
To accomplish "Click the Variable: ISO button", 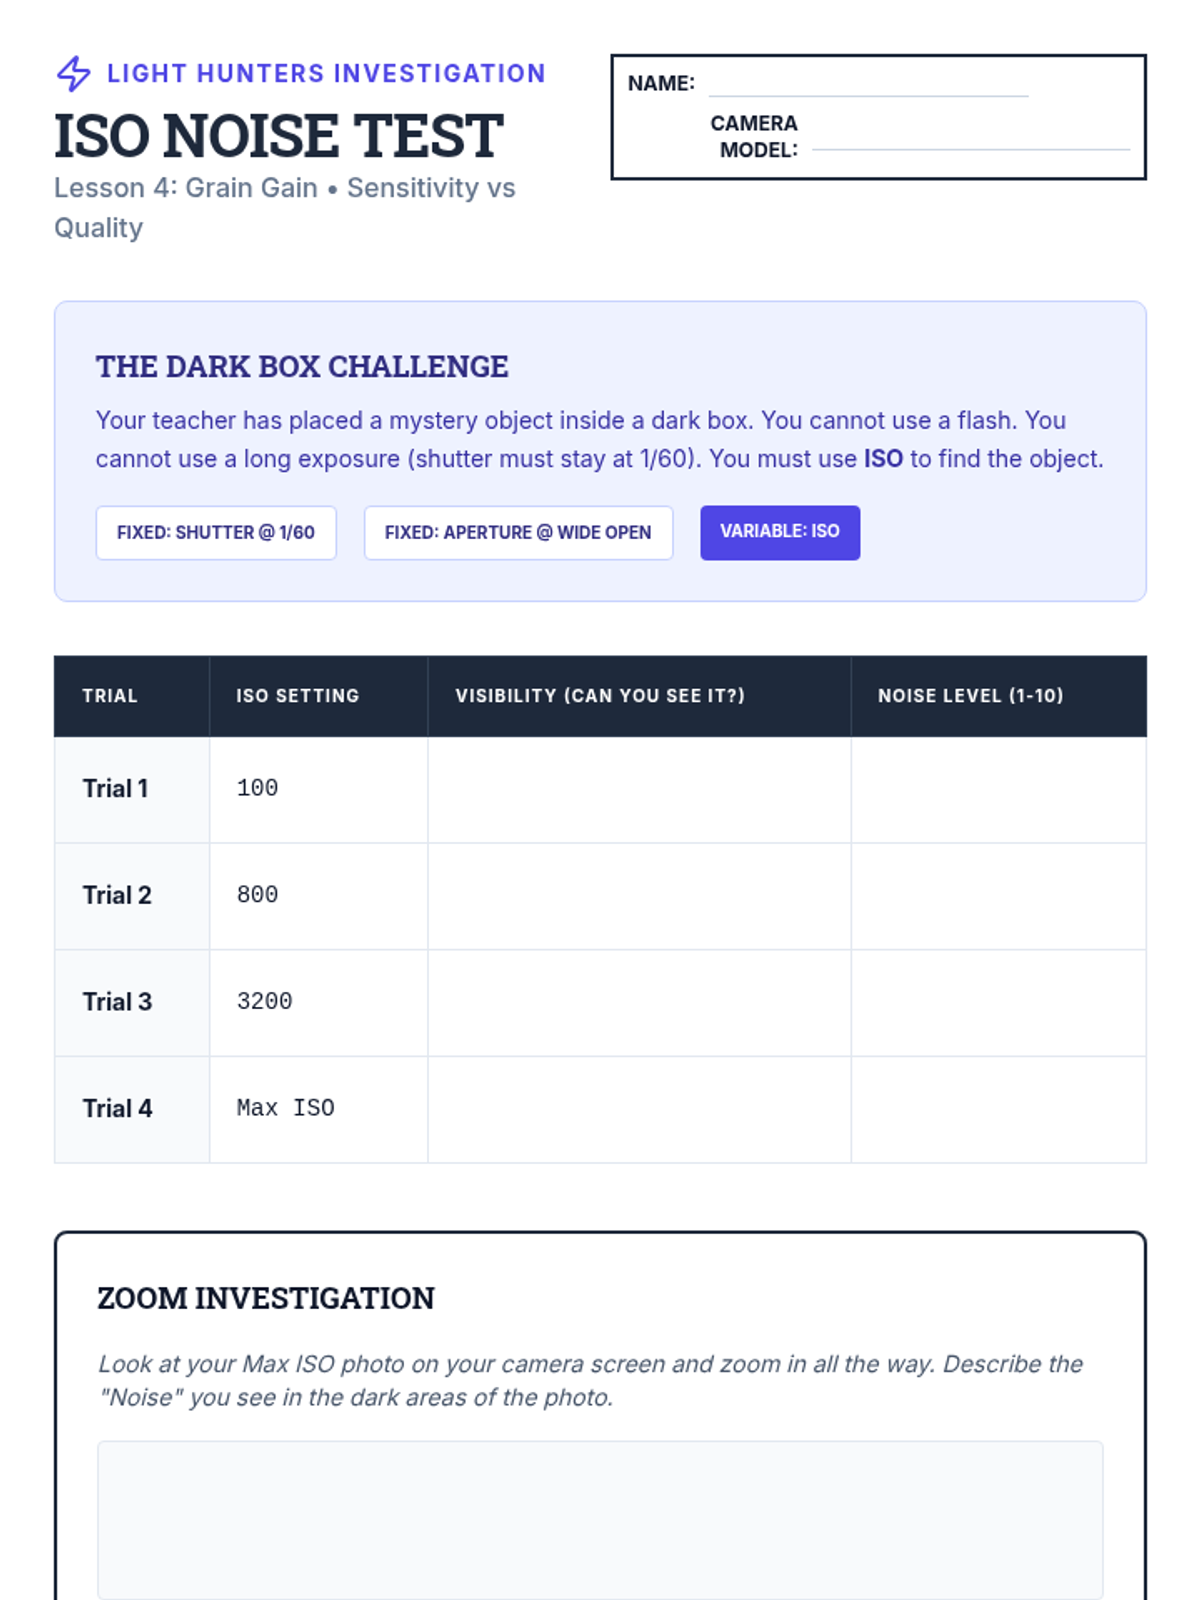I will pyautogui.click(x=780, y=532).
